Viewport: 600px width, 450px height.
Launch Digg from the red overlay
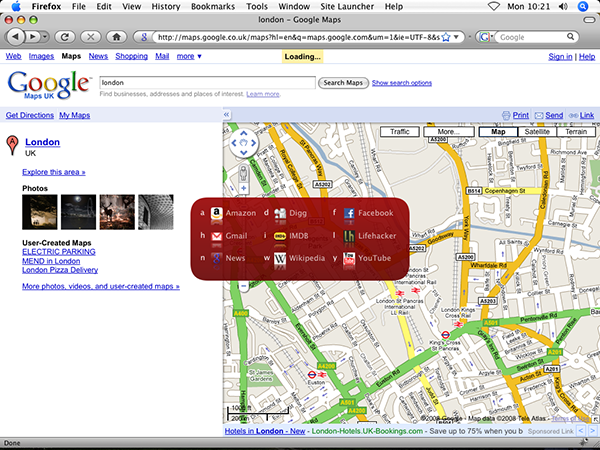pos(290,213)
